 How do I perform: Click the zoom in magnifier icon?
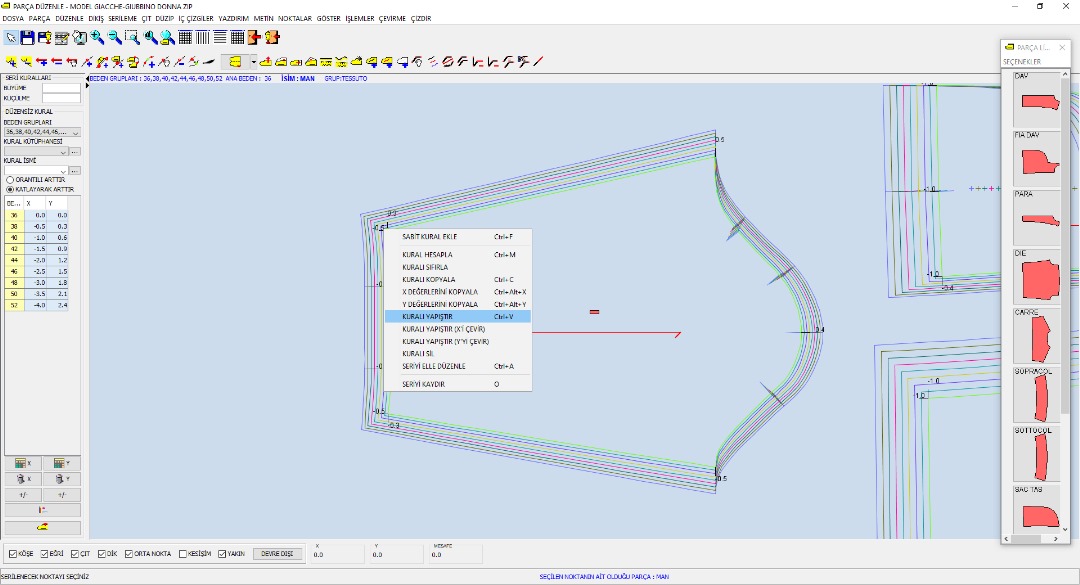97,37
